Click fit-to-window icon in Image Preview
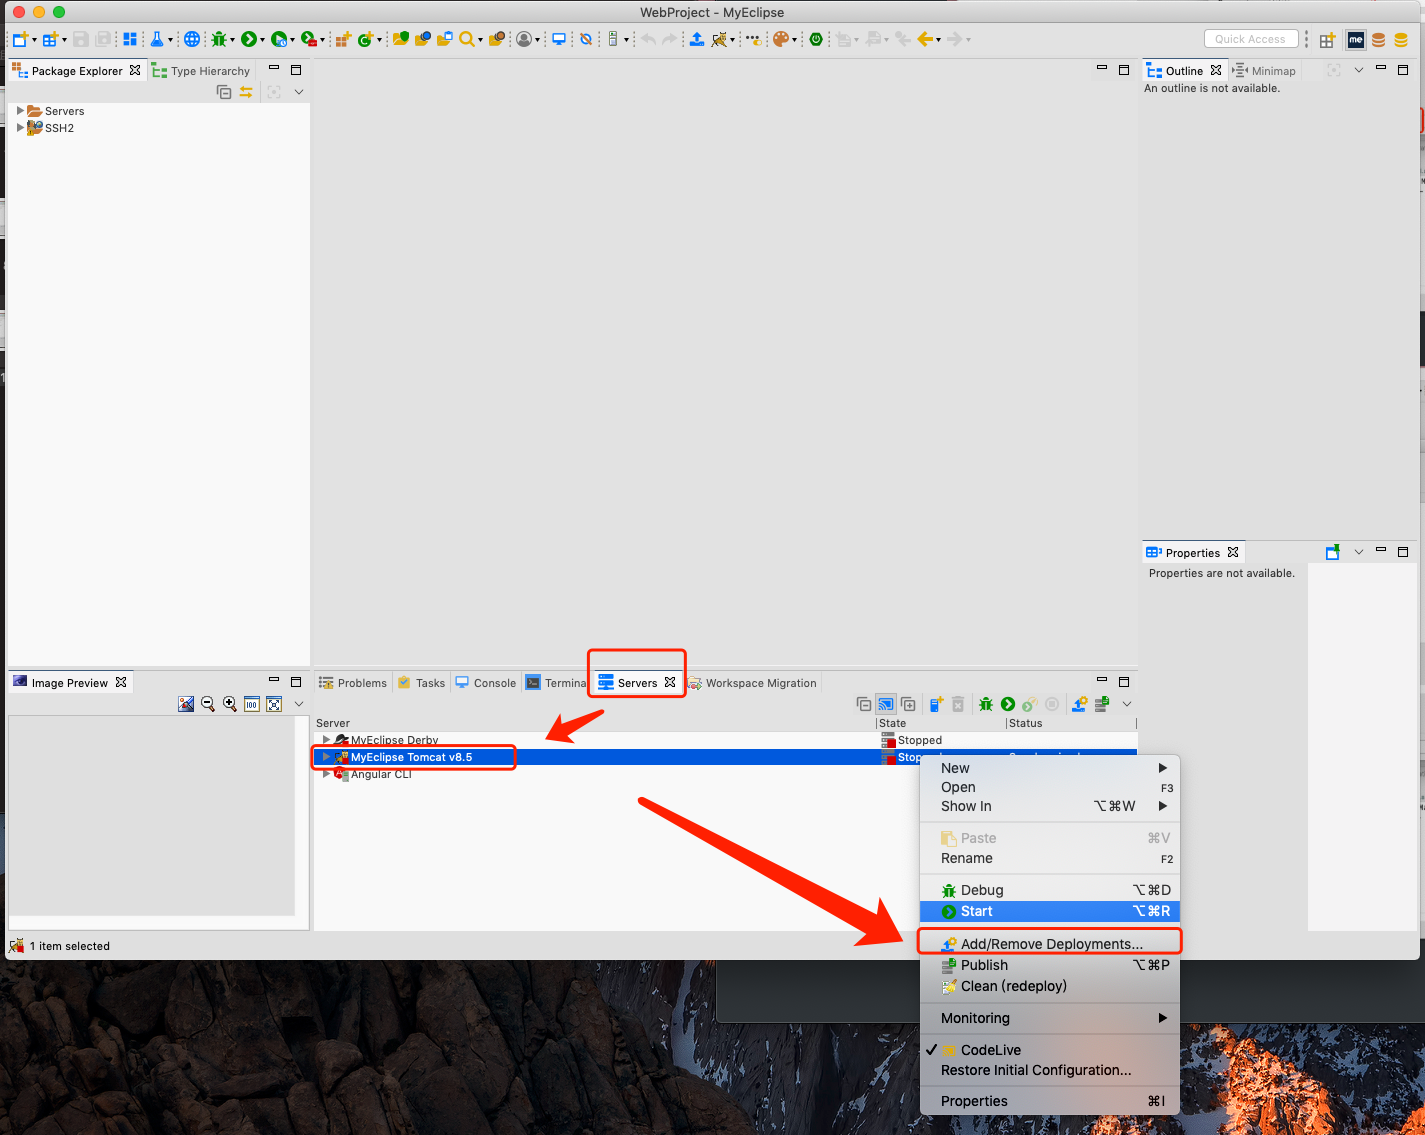1425x1135 pixels. [x=274, y=704]
